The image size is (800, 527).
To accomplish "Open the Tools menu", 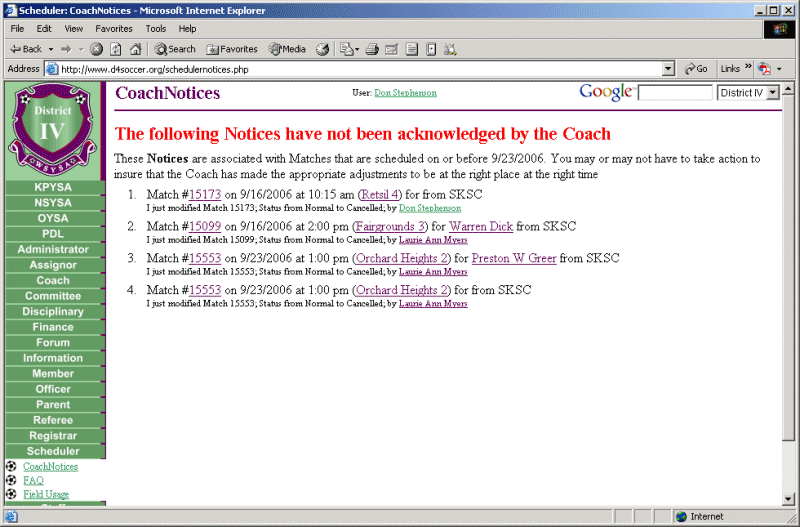I will click(x=156, y=29).
